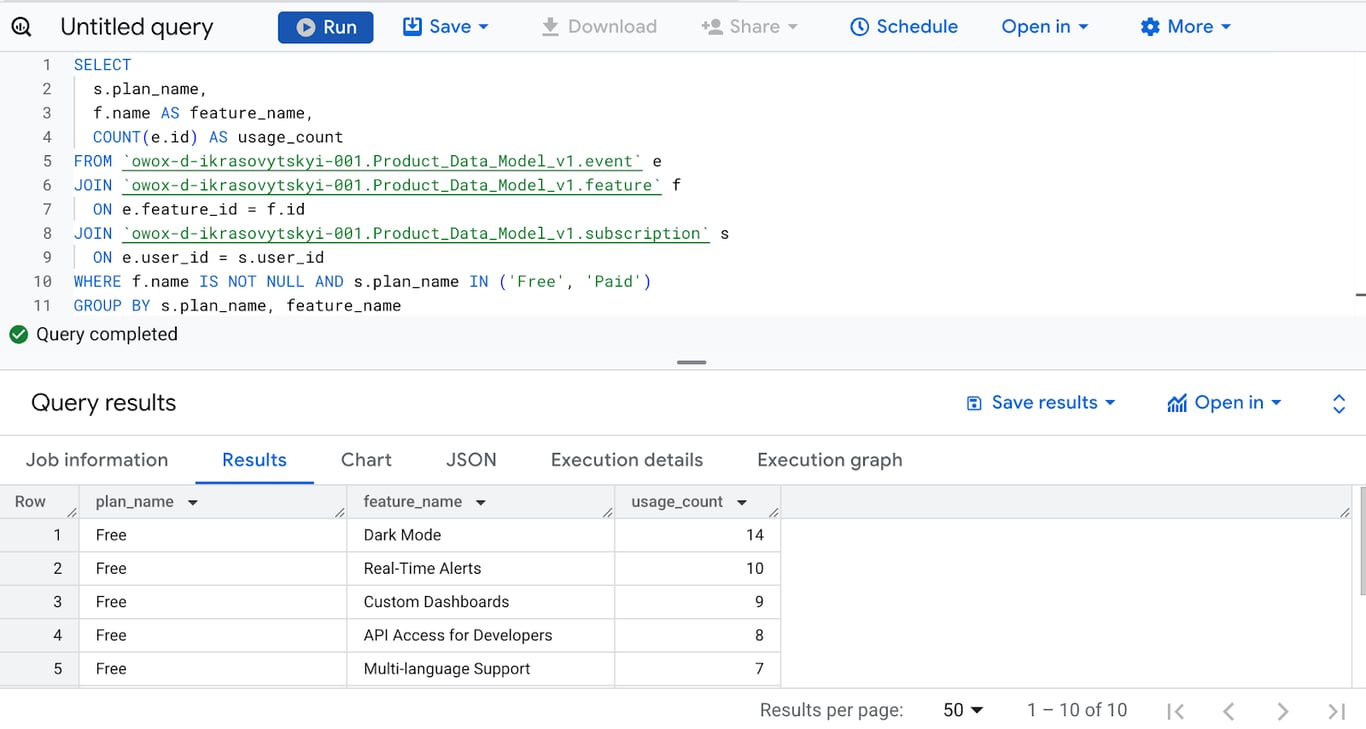This screenshot has height=729, width=1366.
Task: Run the query with the Run button
Action: pos(326,27)
